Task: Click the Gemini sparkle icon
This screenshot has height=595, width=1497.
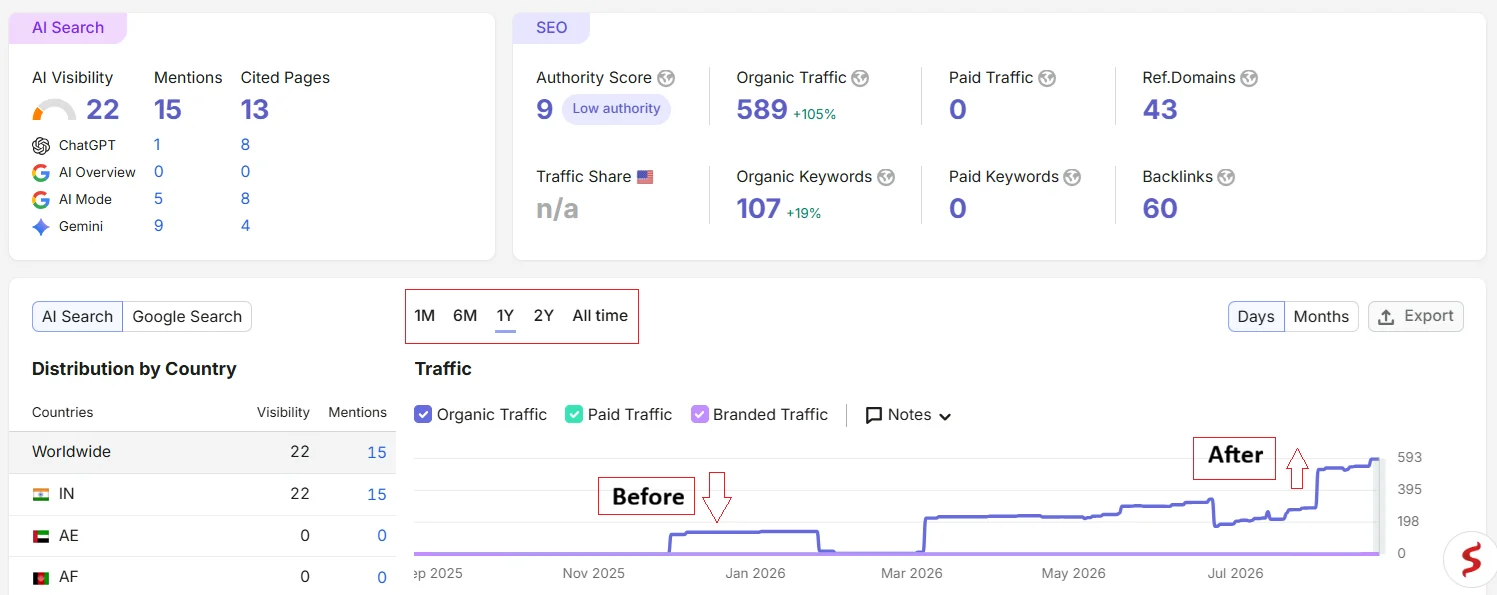Action: [41, 227]
